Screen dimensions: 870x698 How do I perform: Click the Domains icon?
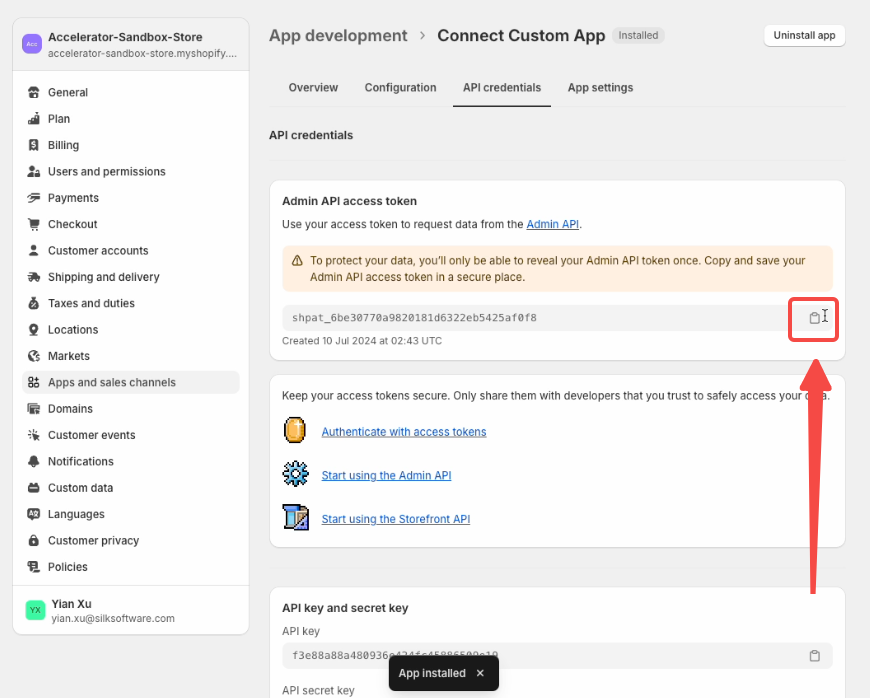(x=34, y=408)
